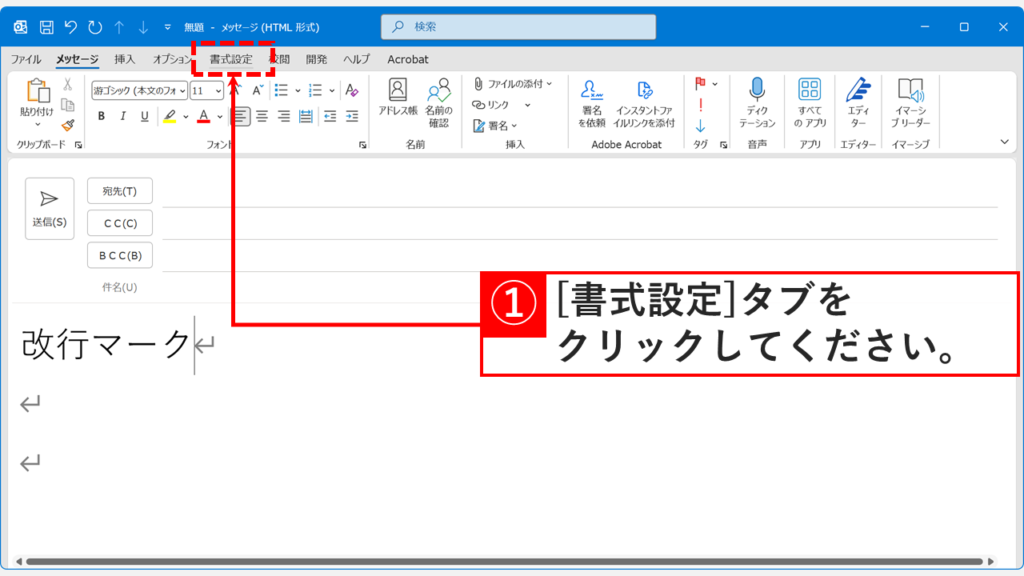Open the font size dropdown

coord(218,90)
